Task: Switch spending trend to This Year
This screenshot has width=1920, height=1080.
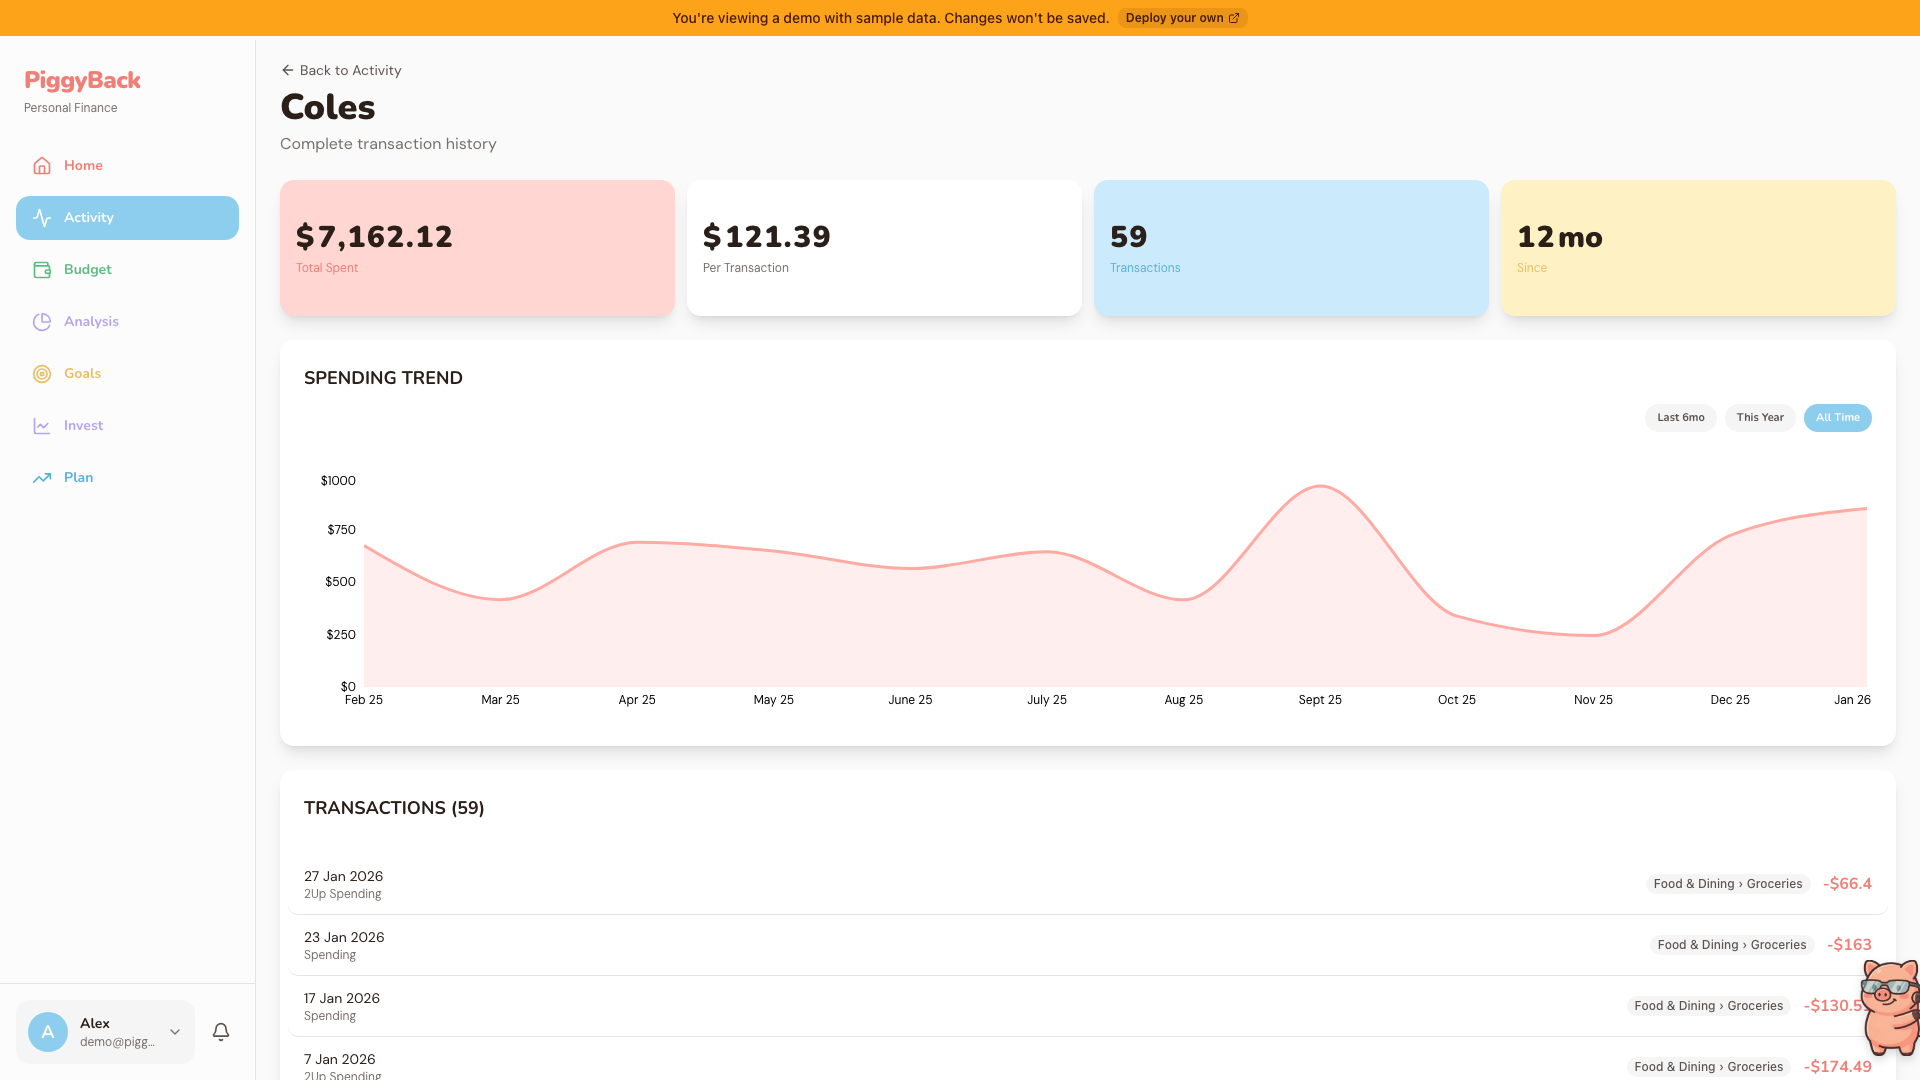Action: point(1760,418)
